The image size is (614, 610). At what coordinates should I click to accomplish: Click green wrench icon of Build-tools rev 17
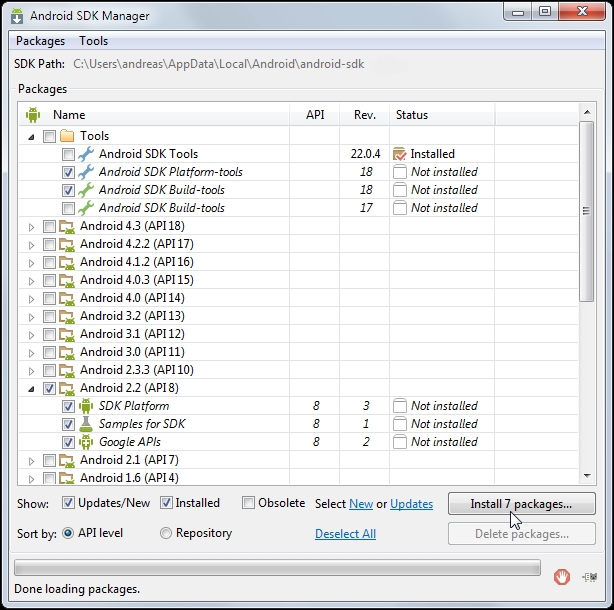(86, 208)
